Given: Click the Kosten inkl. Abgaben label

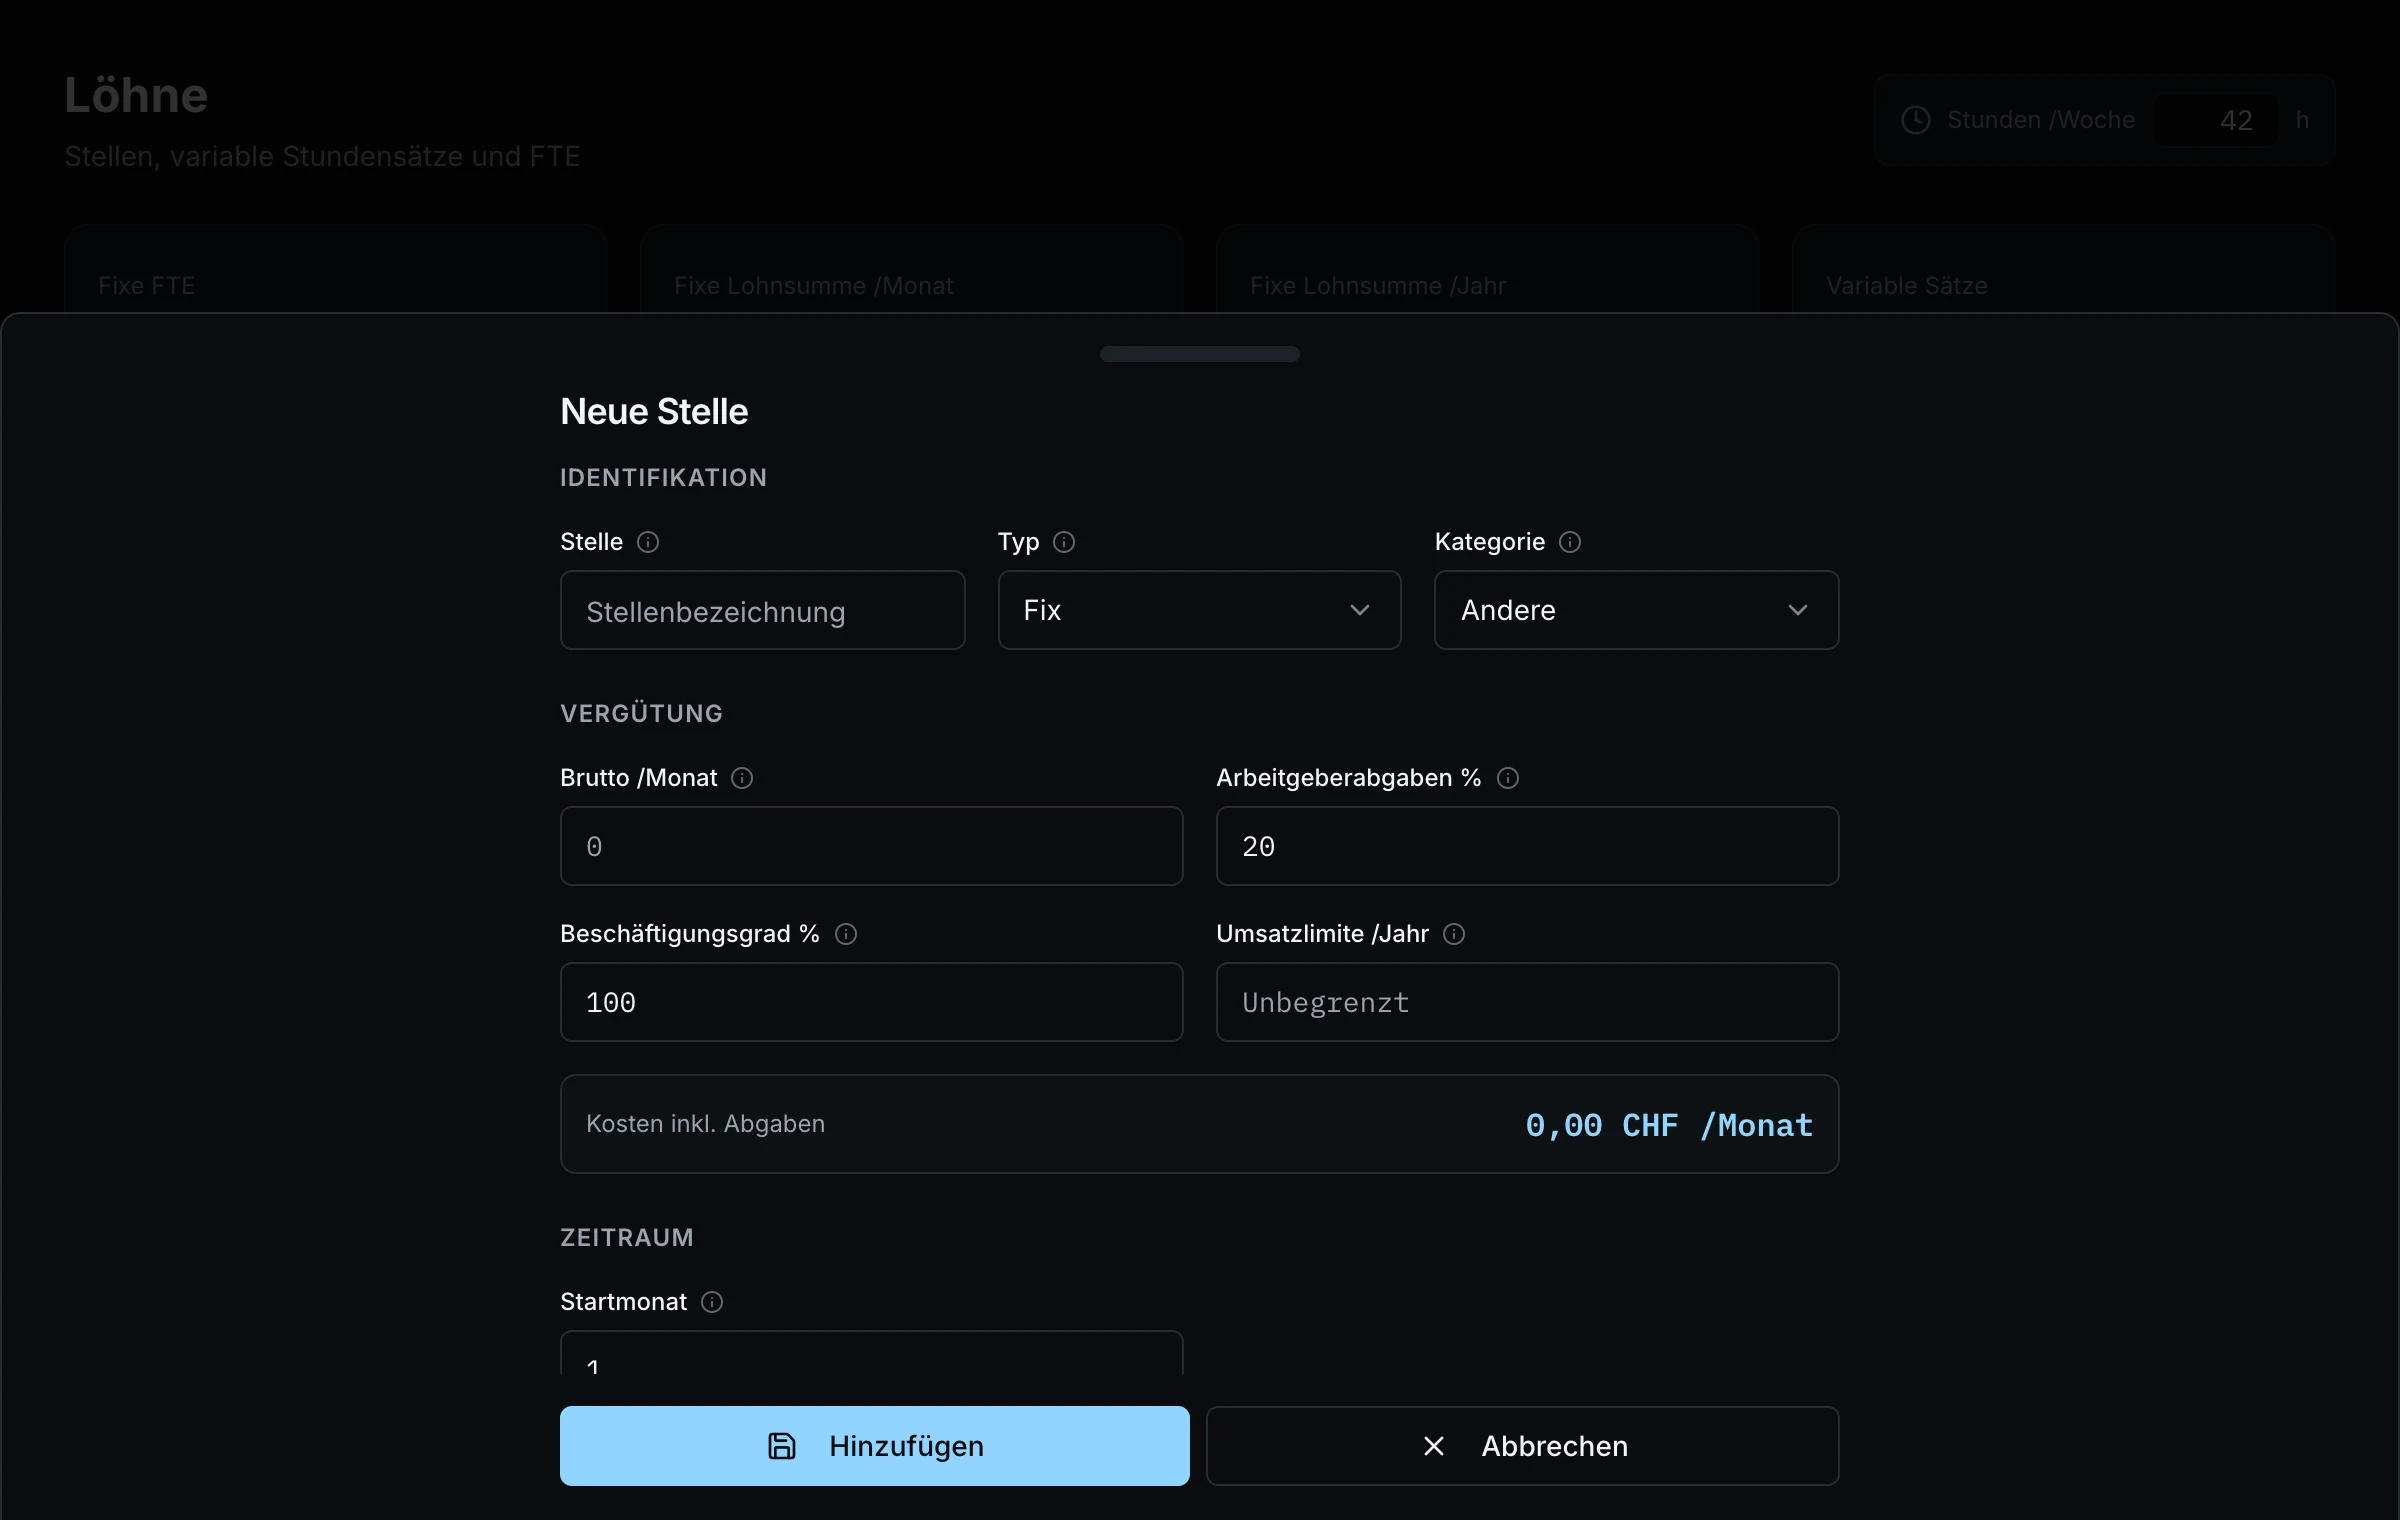Looking at the screenshot, I should (705, 1124).
